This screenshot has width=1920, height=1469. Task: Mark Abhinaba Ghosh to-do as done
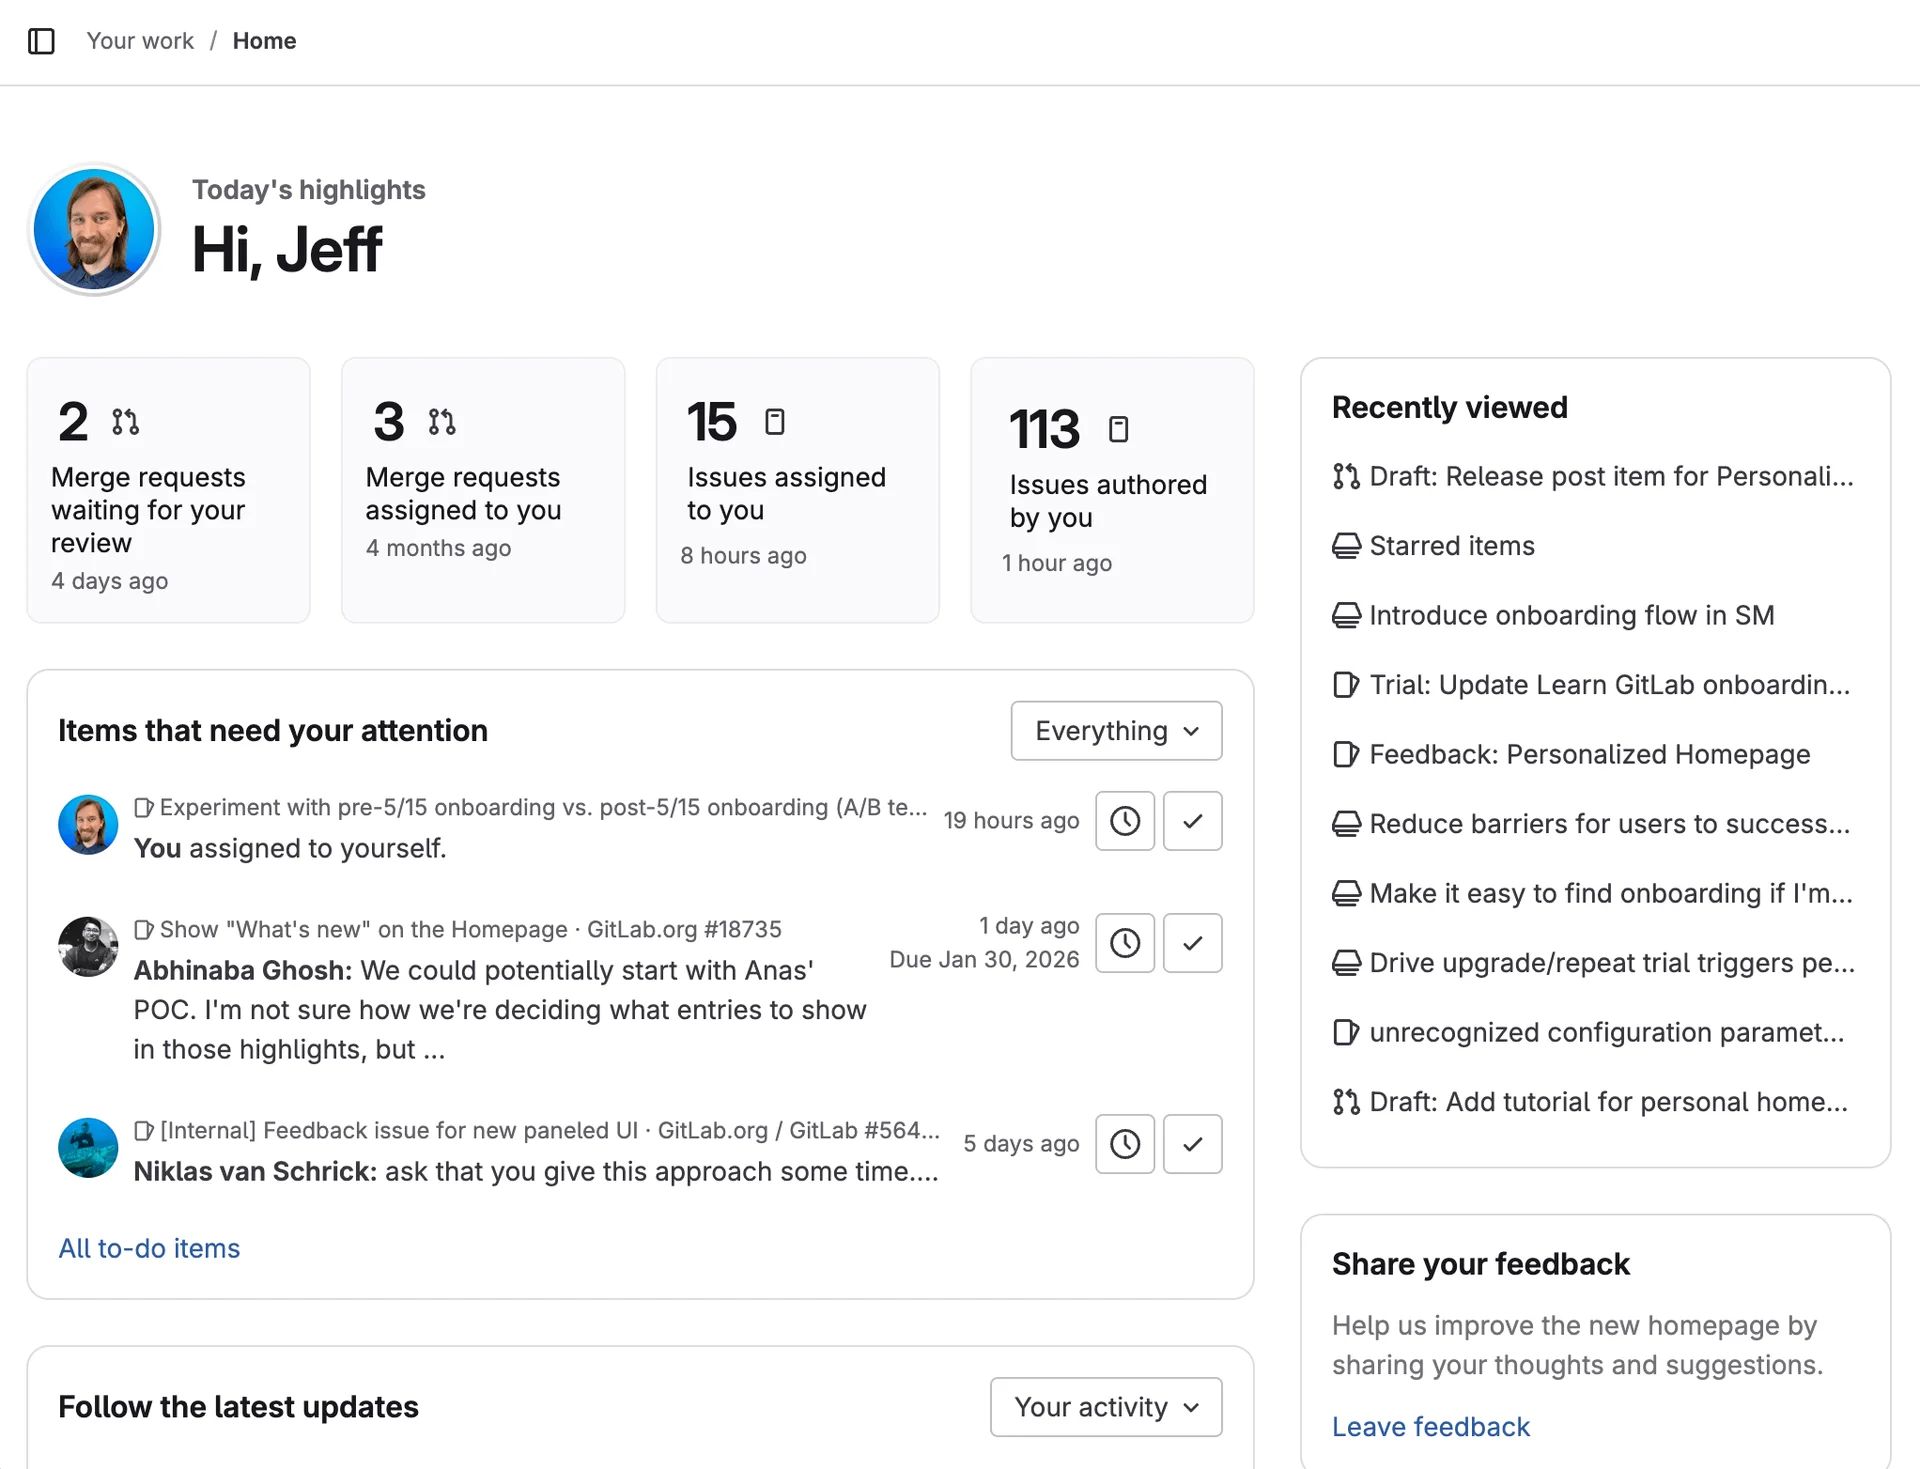click(x=1192, y=943)
